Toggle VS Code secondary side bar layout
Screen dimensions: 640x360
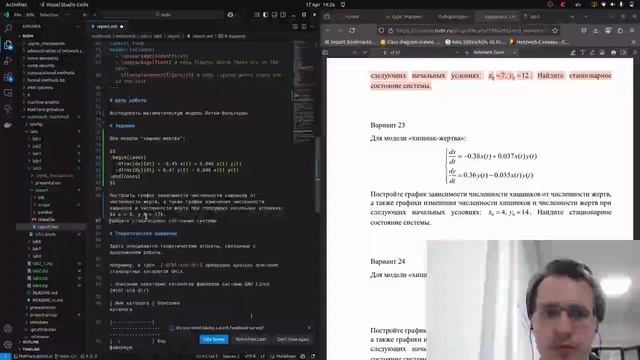click(x=283, y=15)
